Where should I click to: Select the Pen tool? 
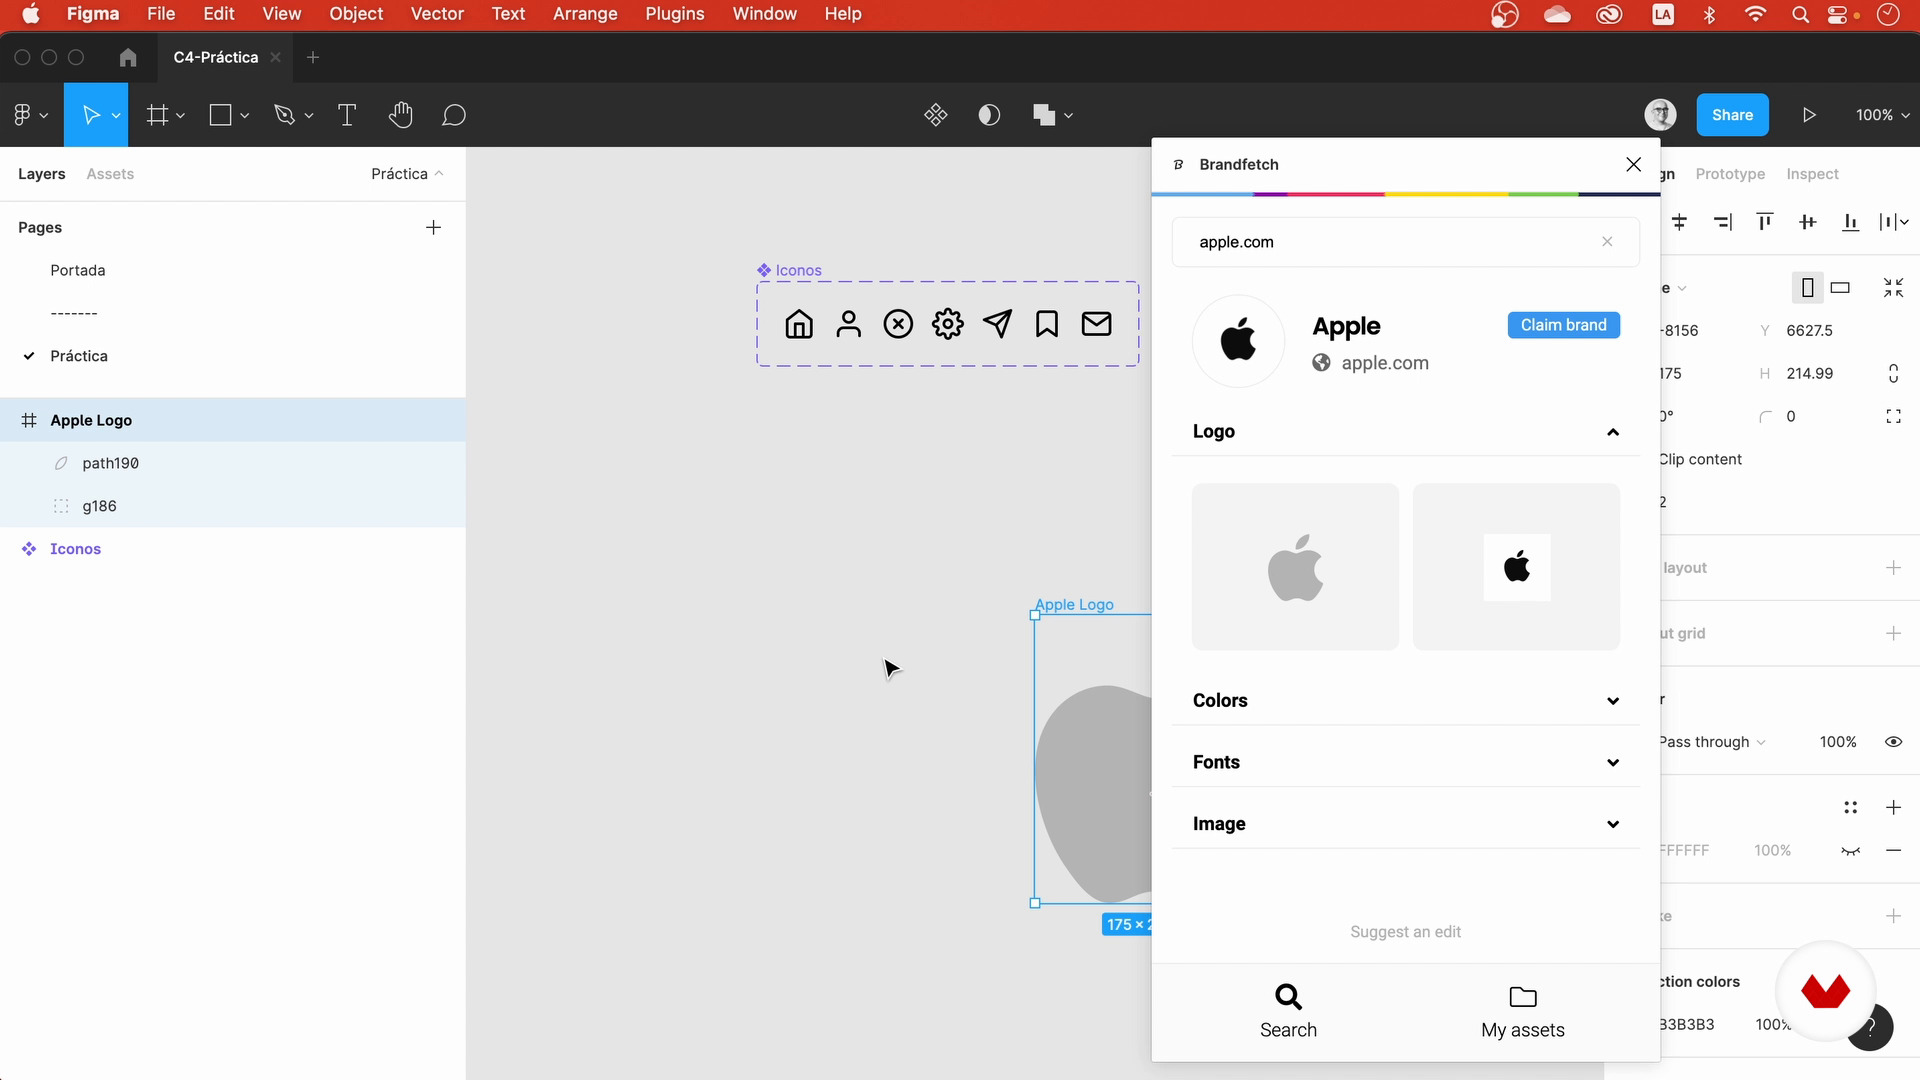pos(285,115)
